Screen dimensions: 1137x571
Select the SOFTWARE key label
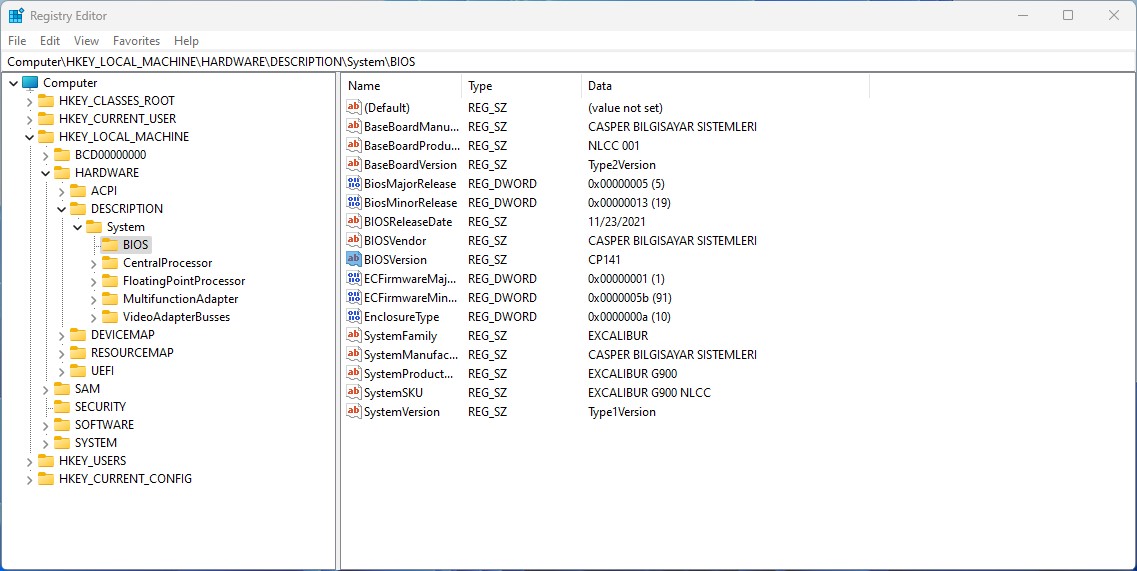point(104,424)
